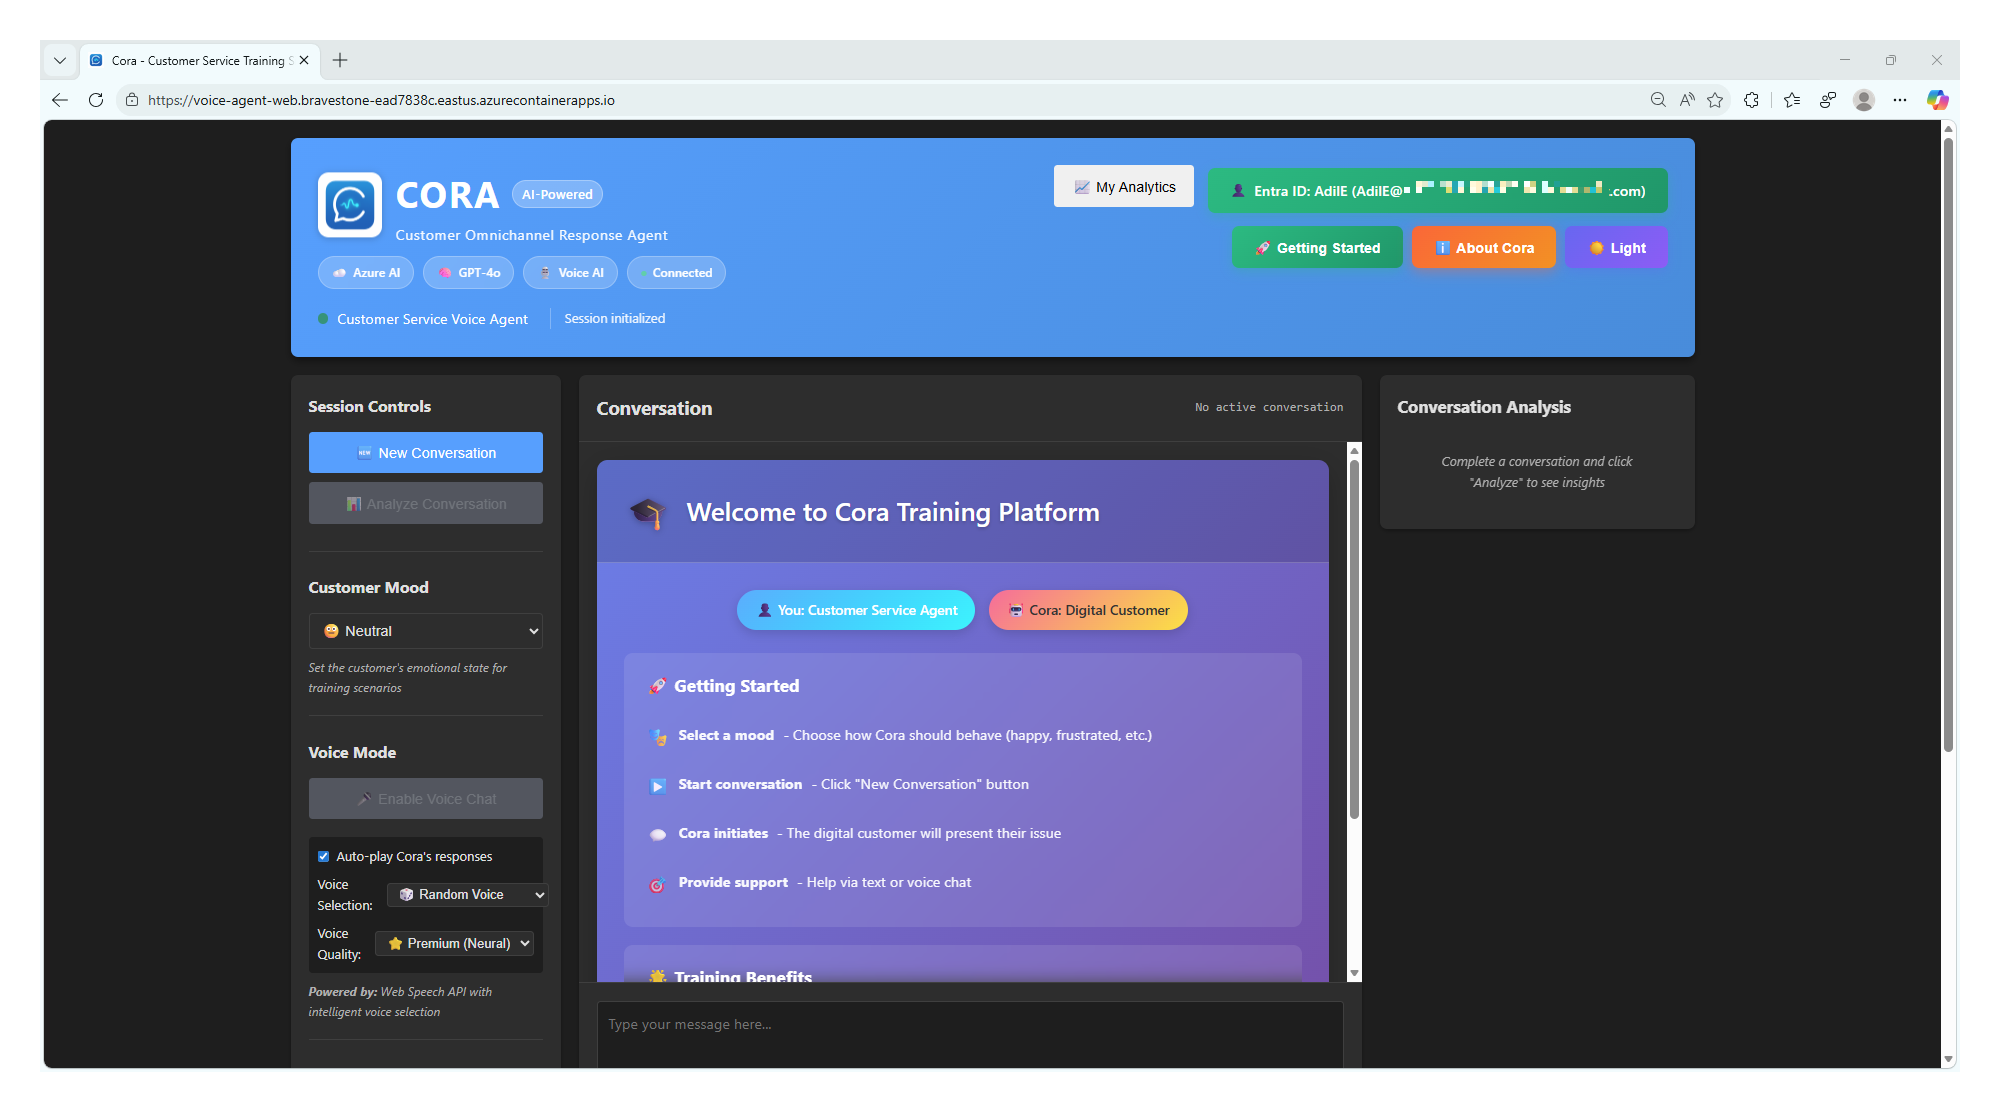
Task: Enable Auto-play Cora's responses
Action: tap(323, 856)
